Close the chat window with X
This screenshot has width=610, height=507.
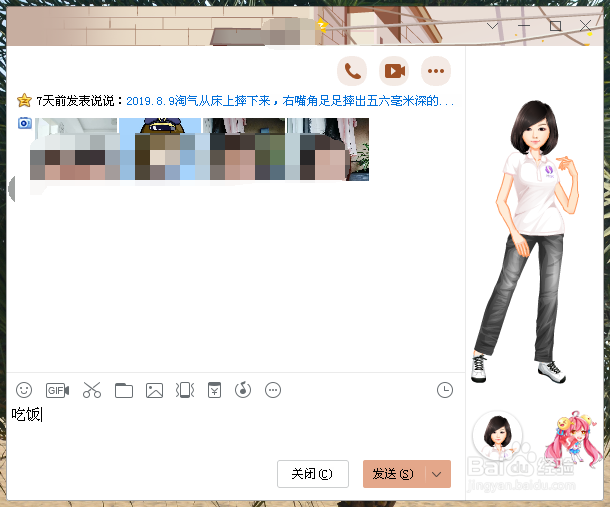coord(585,26)
